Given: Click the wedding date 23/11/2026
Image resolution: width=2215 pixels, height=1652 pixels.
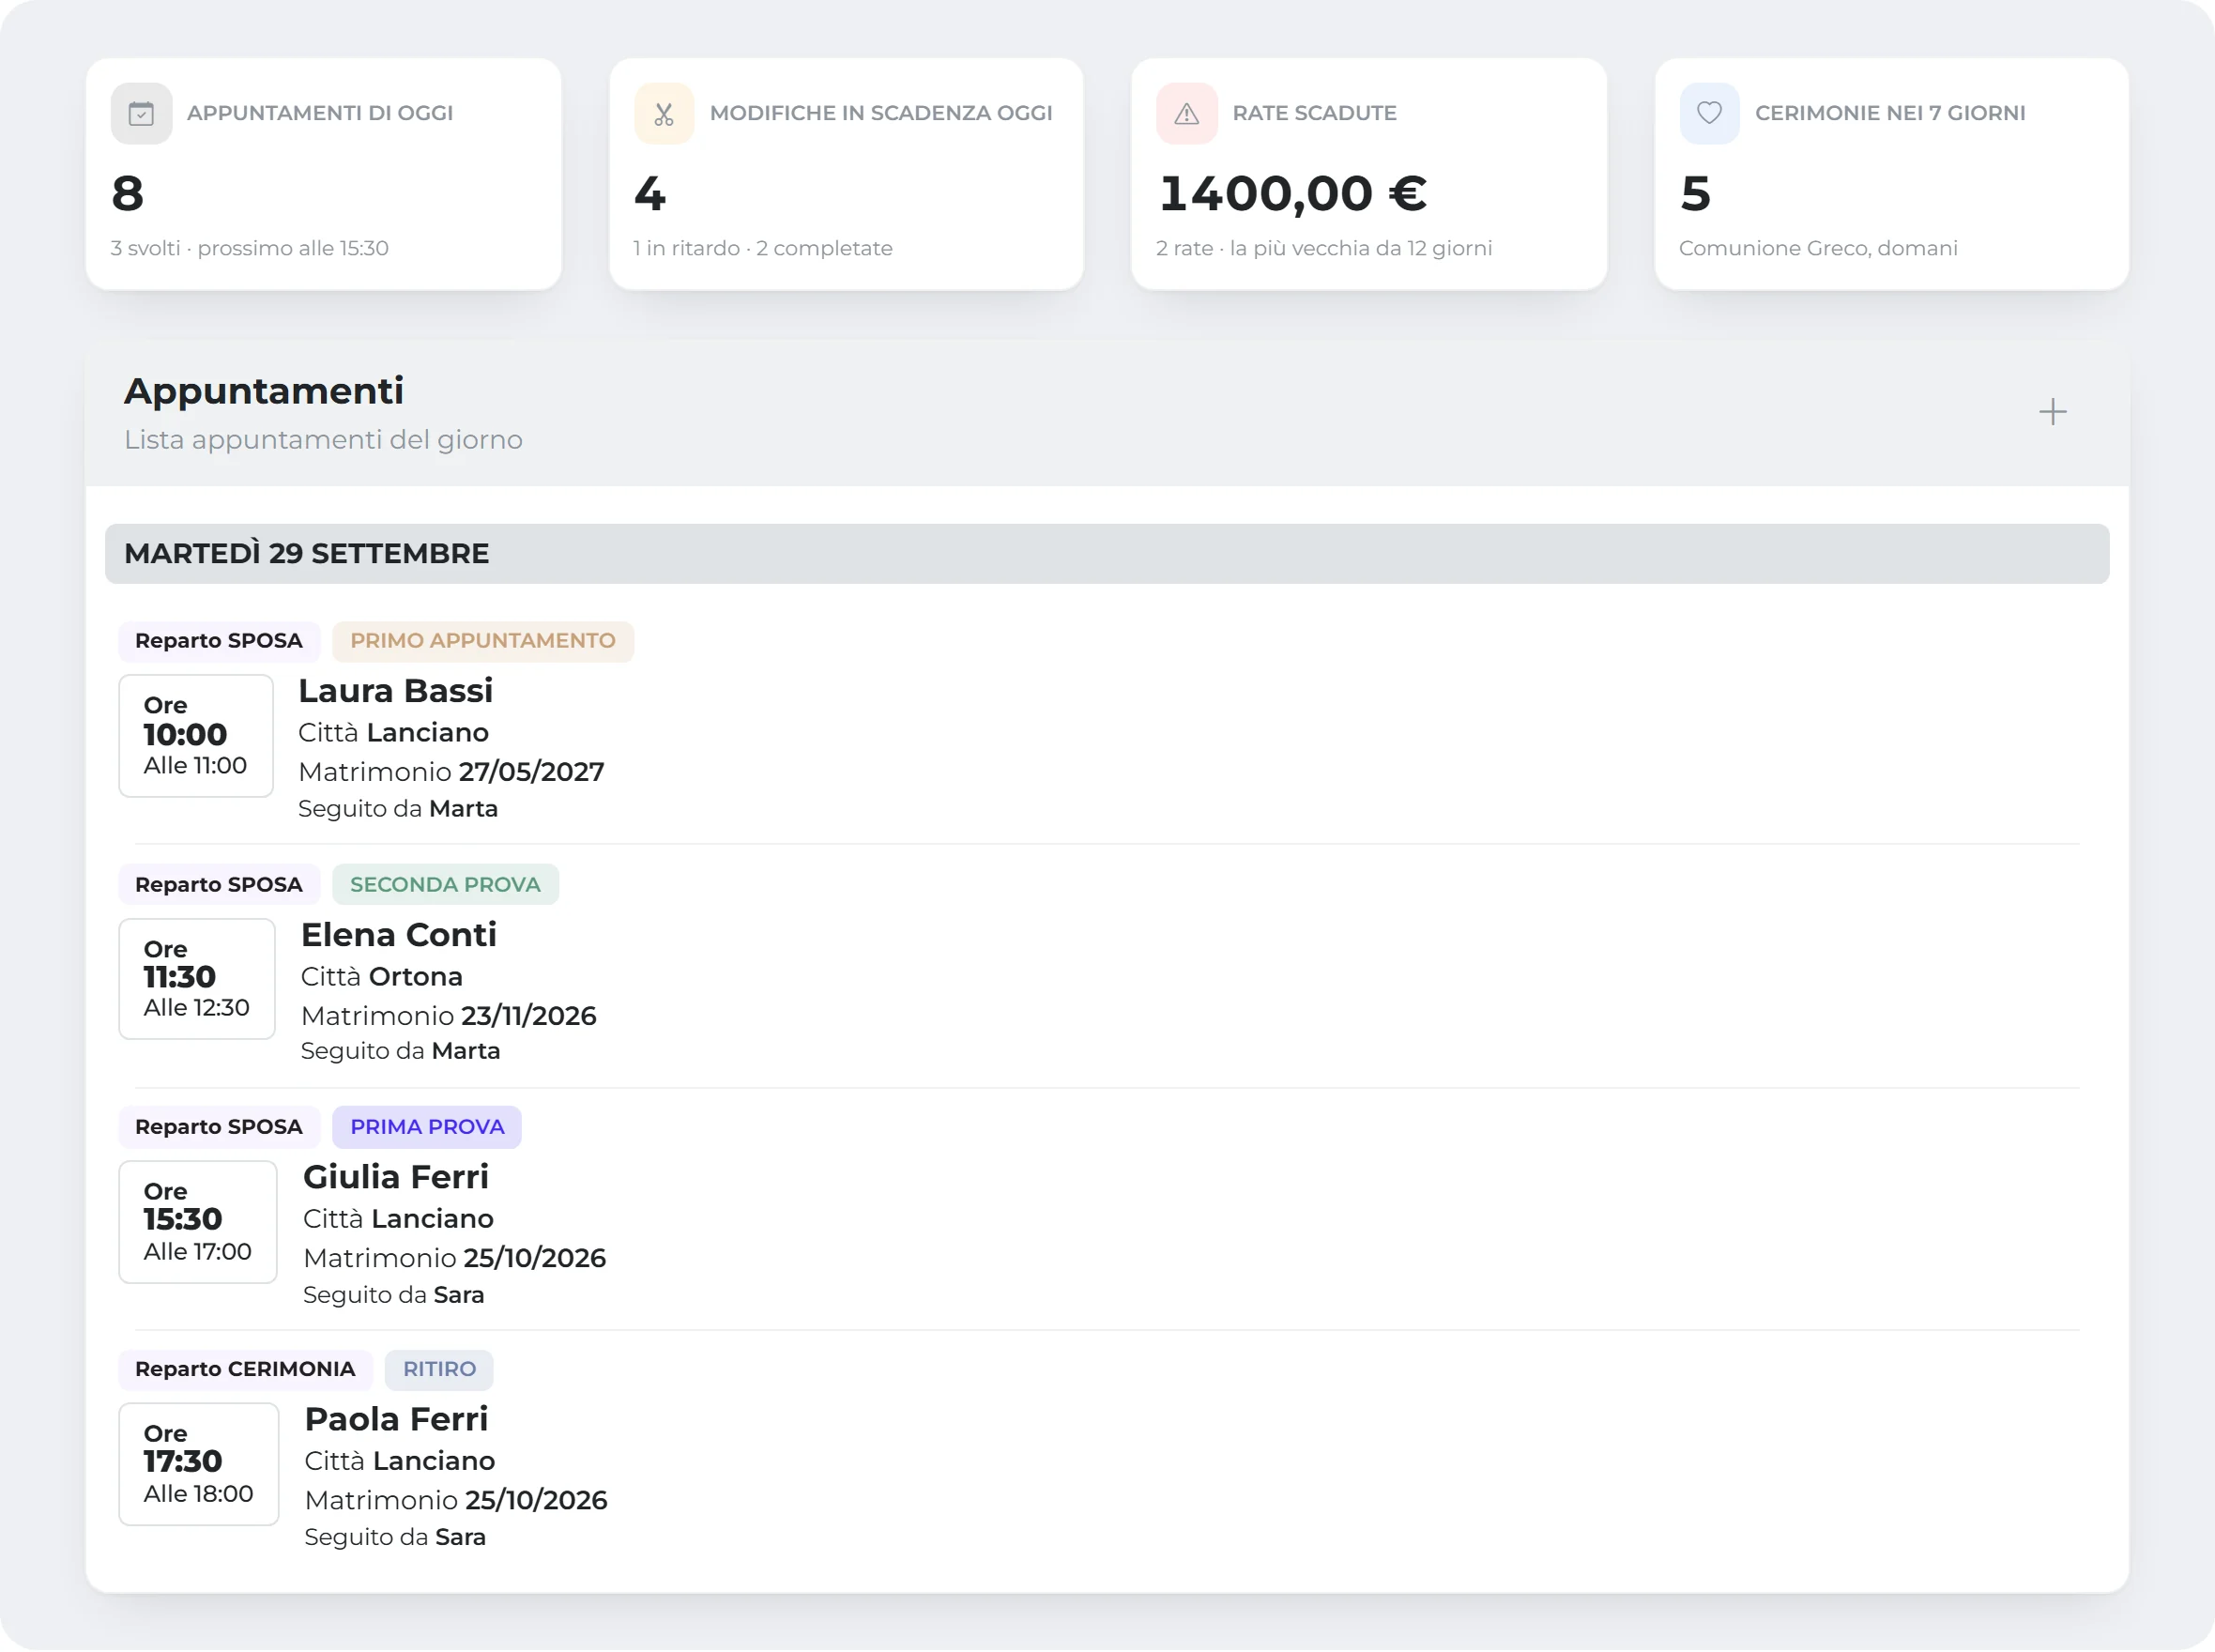Looking at the screenshot, I should (529, 1016).
